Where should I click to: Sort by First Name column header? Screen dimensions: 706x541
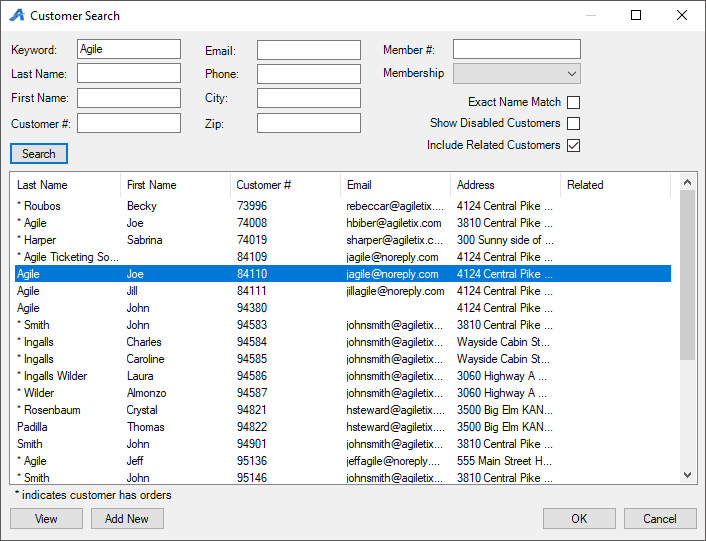pyautogui.click(x=176, y=185)
